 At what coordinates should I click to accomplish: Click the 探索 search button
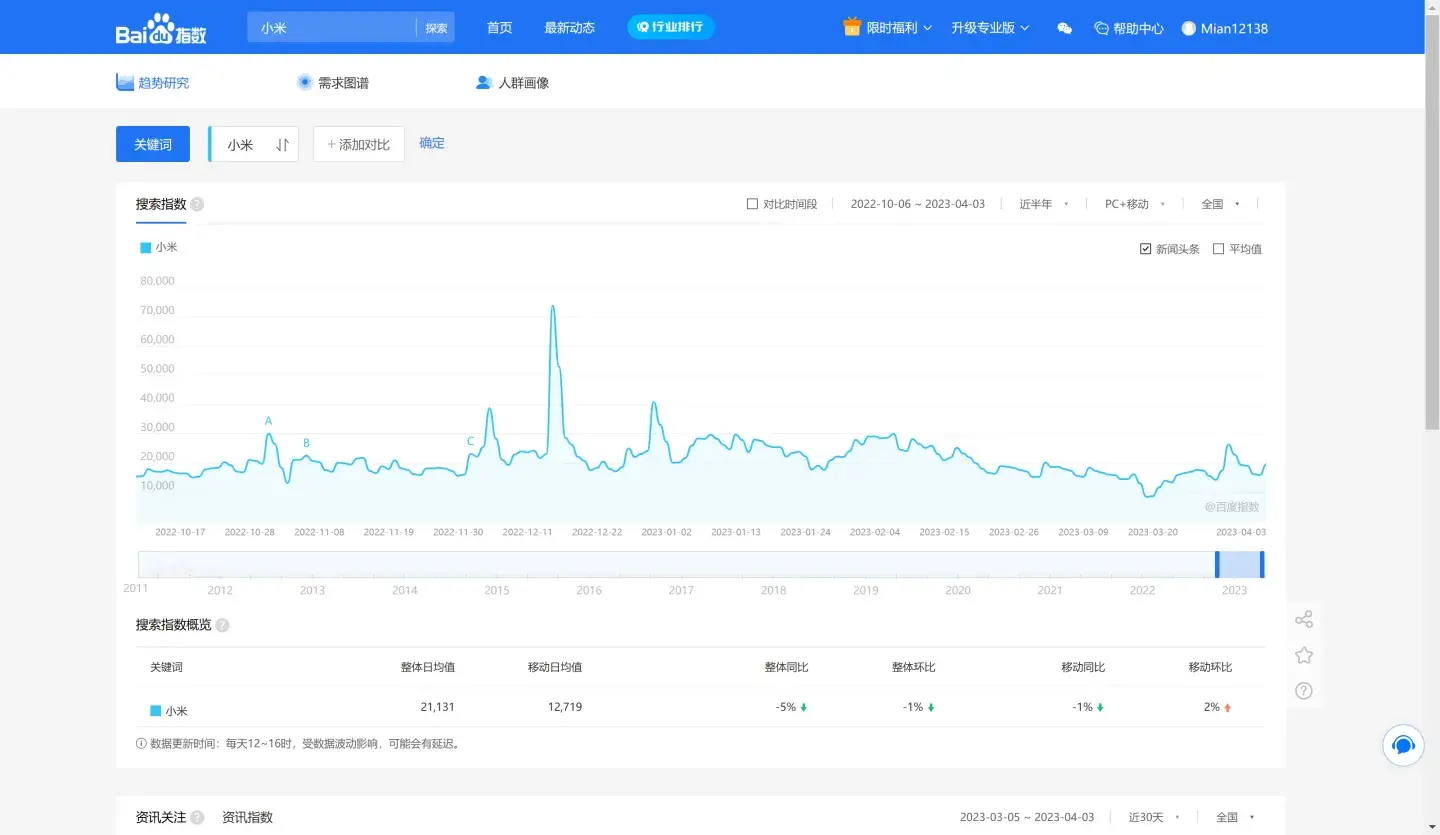pyautogui.click(x=436, y=28)
